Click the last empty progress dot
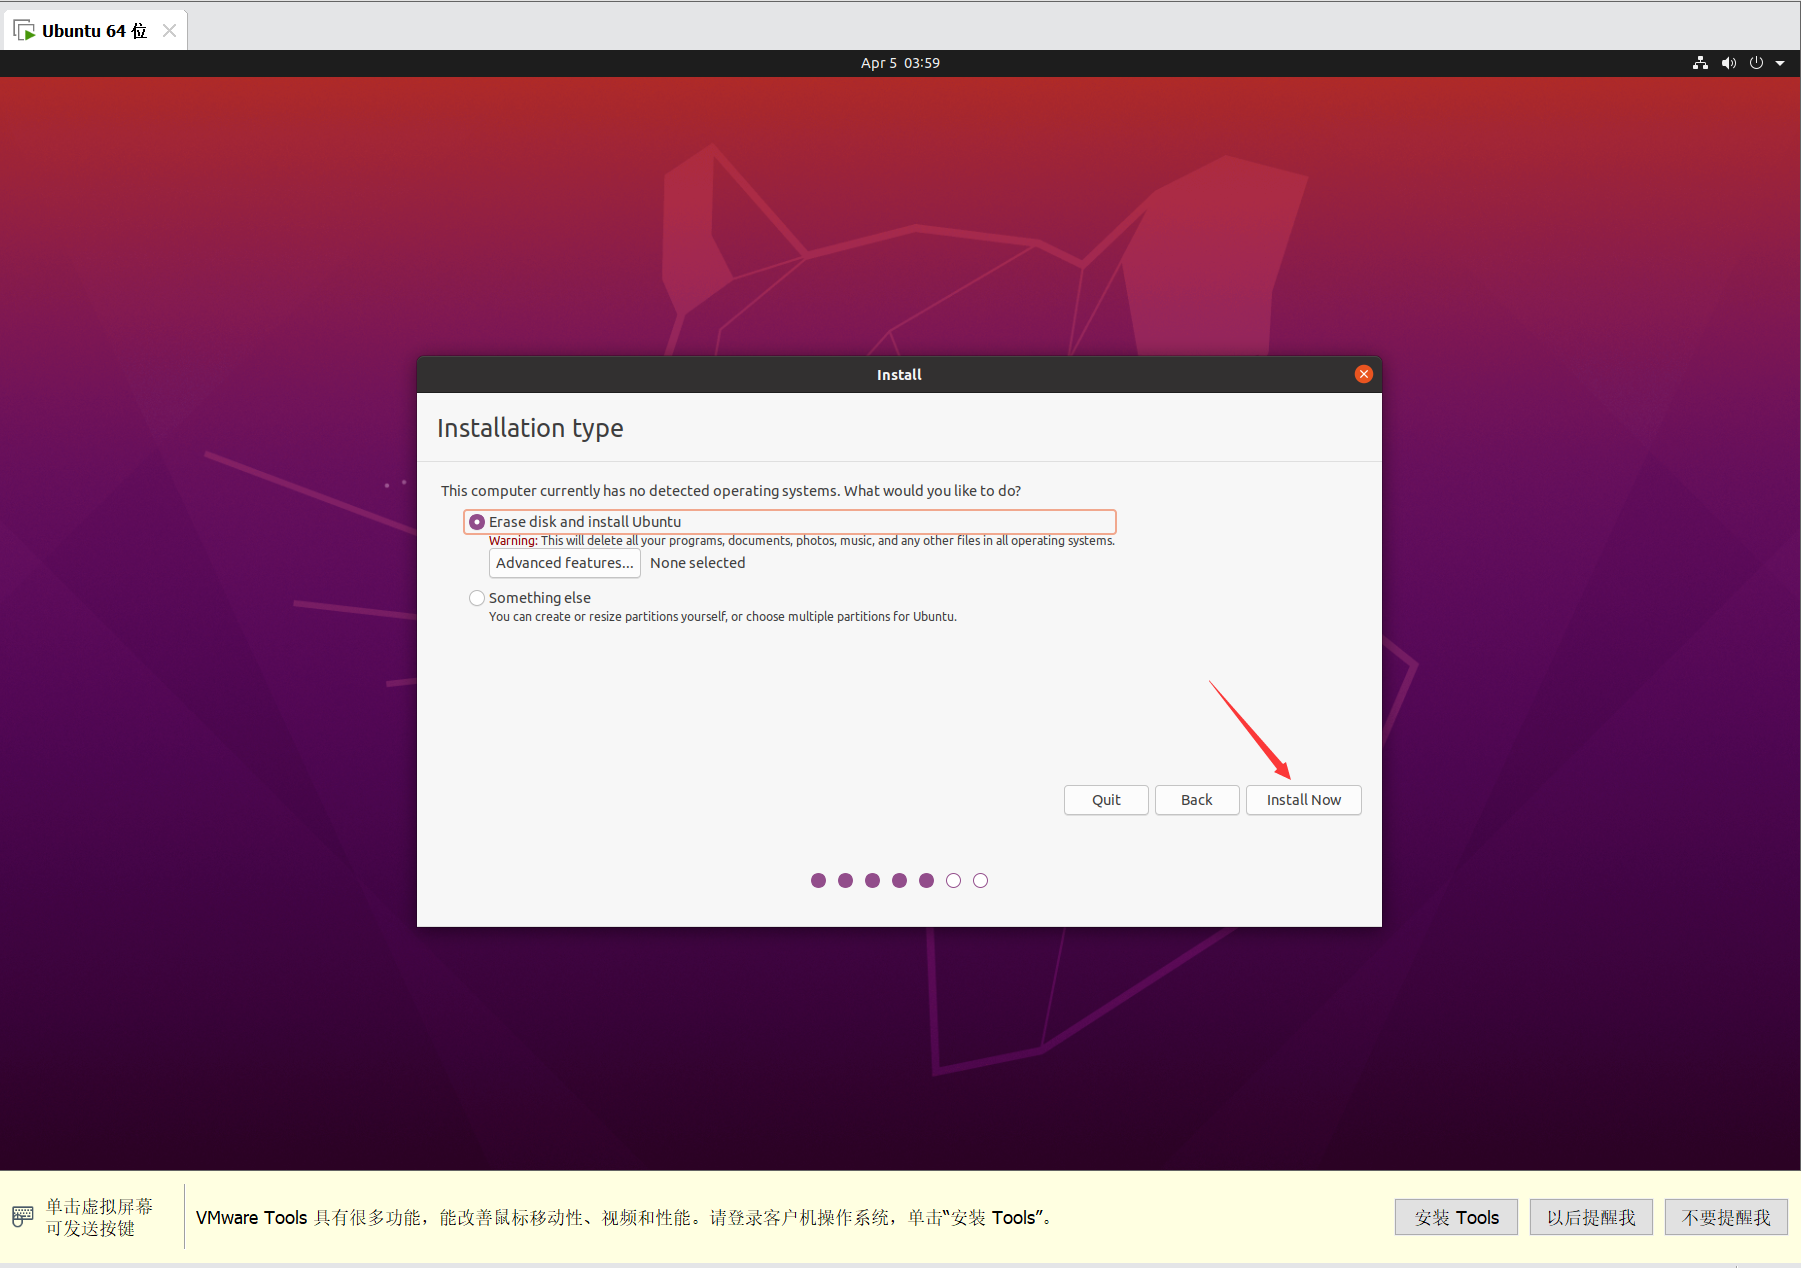This screenshot has height=1268, width=1801. pos(980,880)
